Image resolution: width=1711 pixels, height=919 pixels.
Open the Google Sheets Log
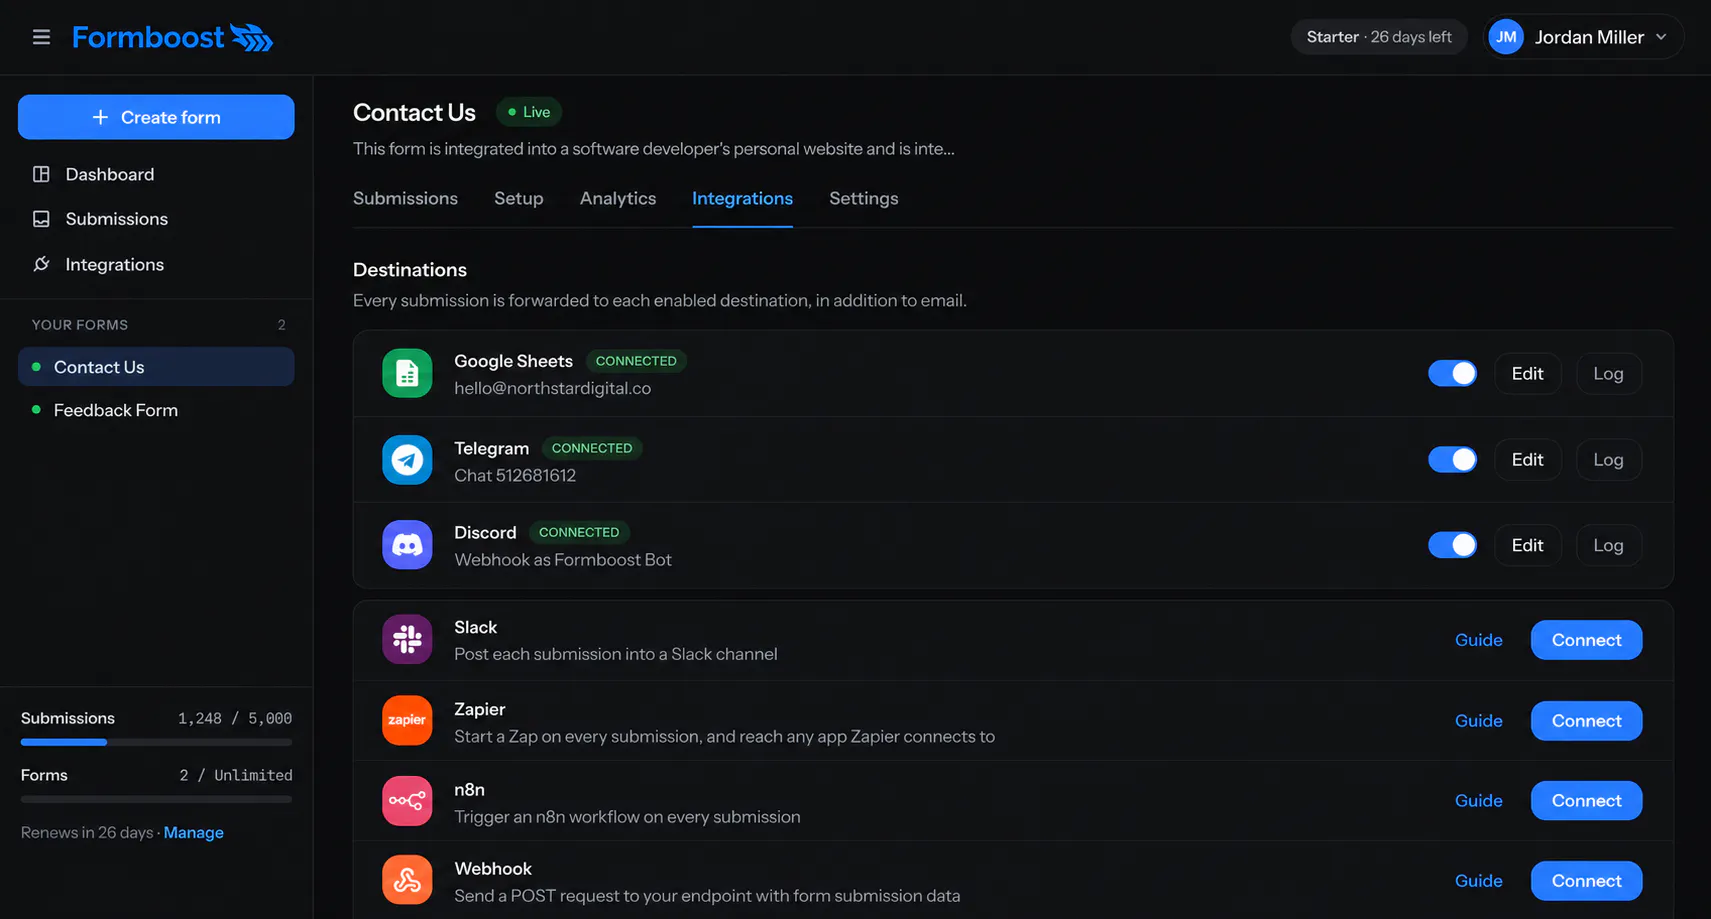point(1608,373)
